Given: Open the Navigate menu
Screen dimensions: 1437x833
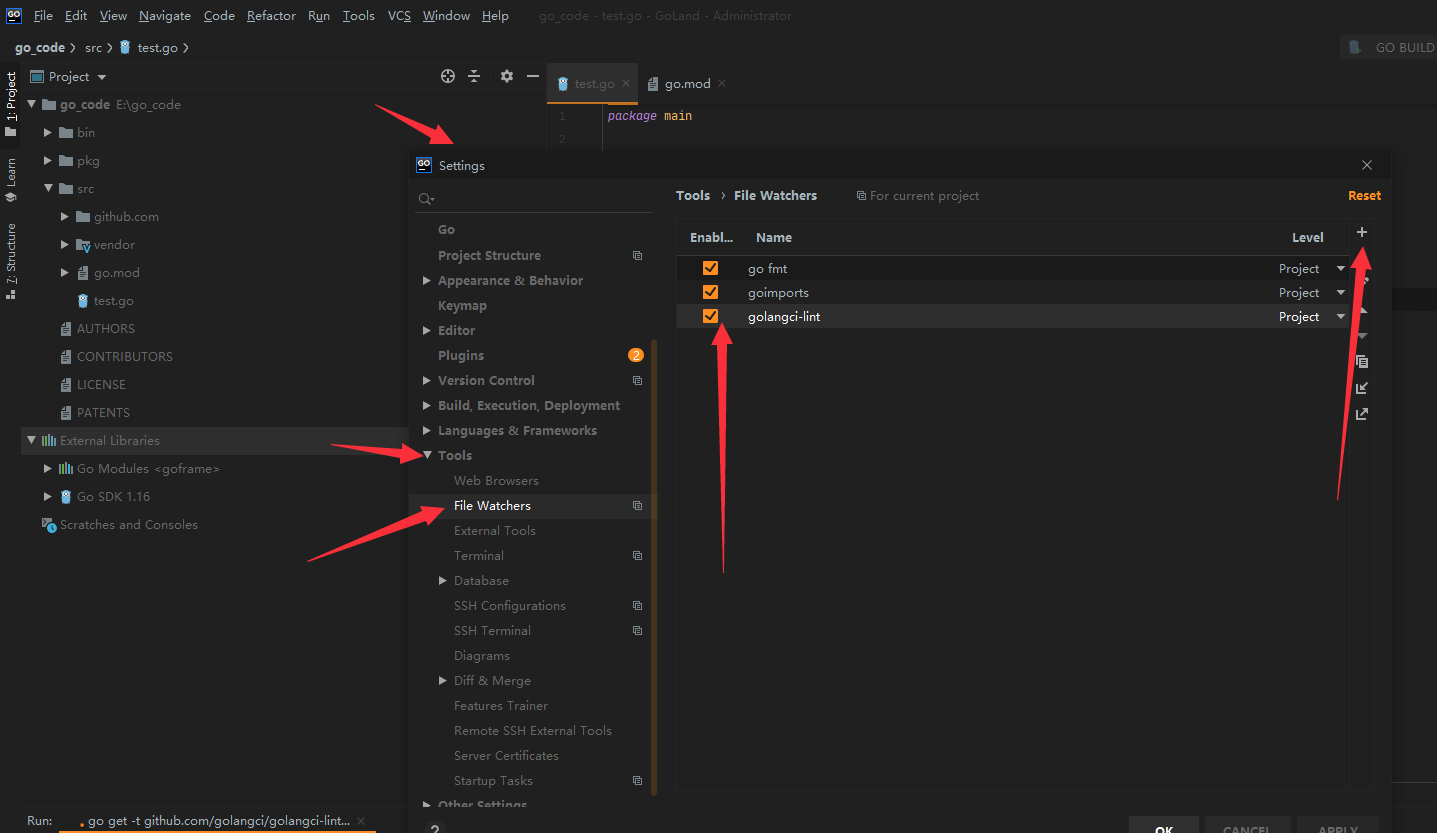Looking at the screenshot, I should pyautogui.click(x=165, y=15).
